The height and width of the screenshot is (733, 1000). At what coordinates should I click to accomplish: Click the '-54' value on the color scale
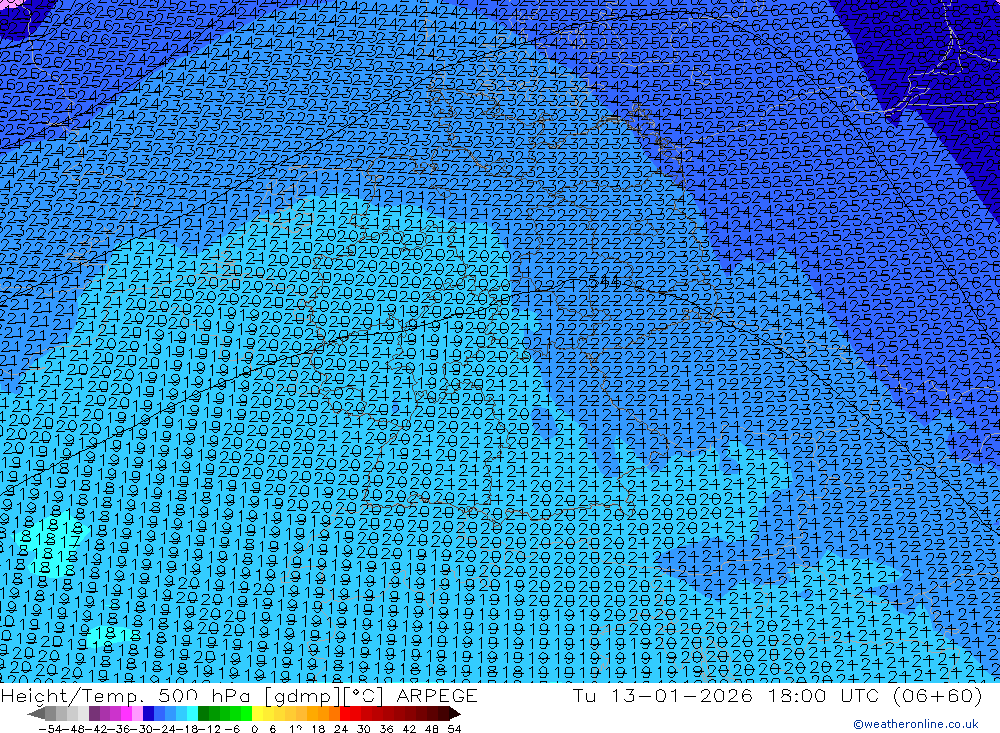pyautogui.click(x=50, y=729)
